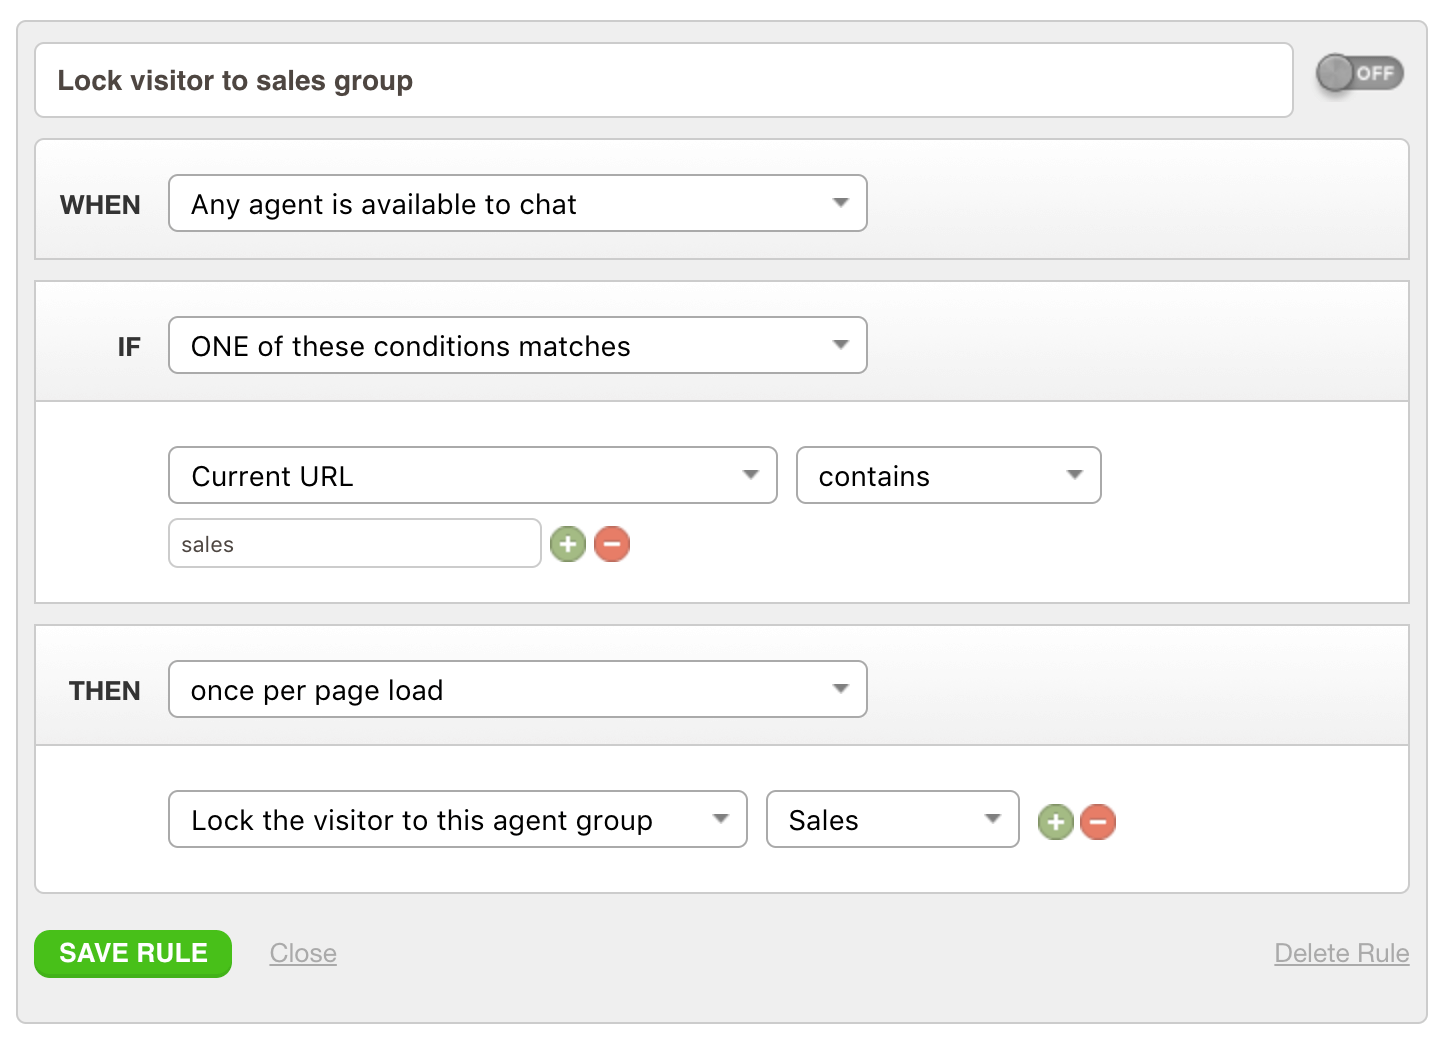Open the WHEN trigger dropdown
Screen dimensions: 1444x1038
(x=517, y=204)
